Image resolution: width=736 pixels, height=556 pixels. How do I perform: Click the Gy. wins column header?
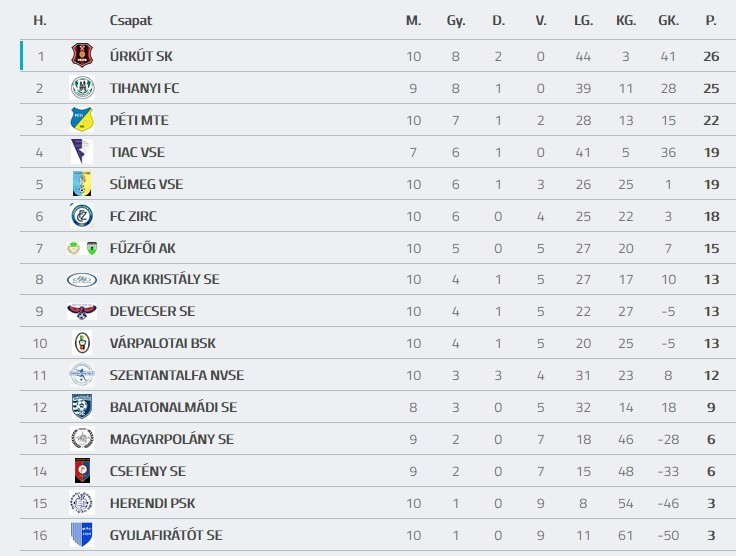pos(456,20)
